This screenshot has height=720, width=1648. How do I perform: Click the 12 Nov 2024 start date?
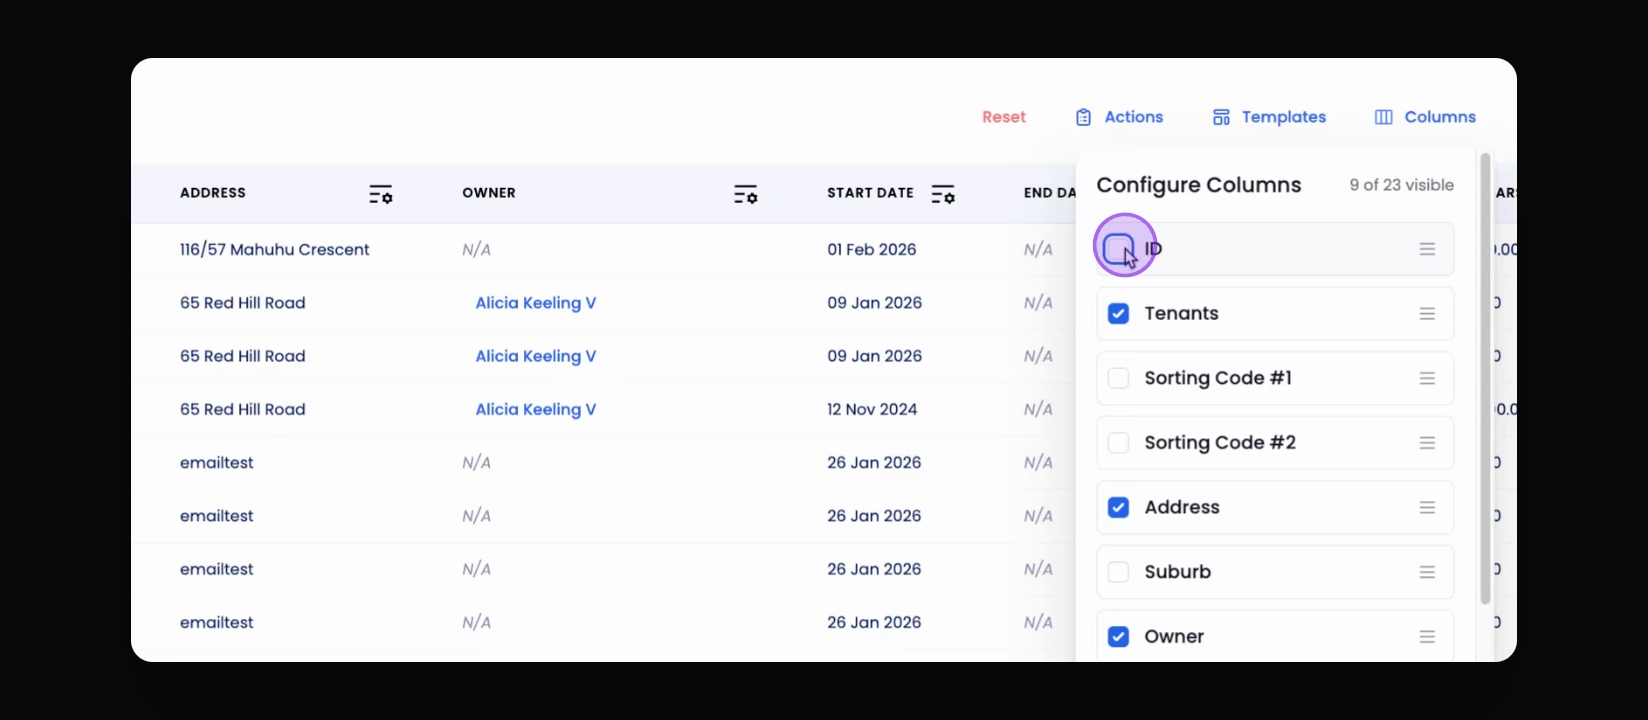(872, 409)
